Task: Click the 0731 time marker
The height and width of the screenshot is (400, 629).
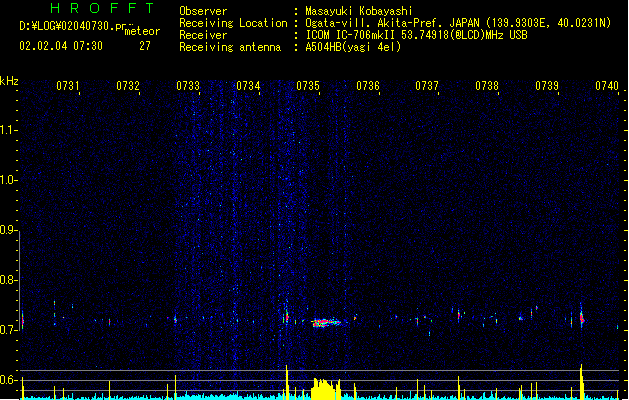Action: click(x=67, y=86)
